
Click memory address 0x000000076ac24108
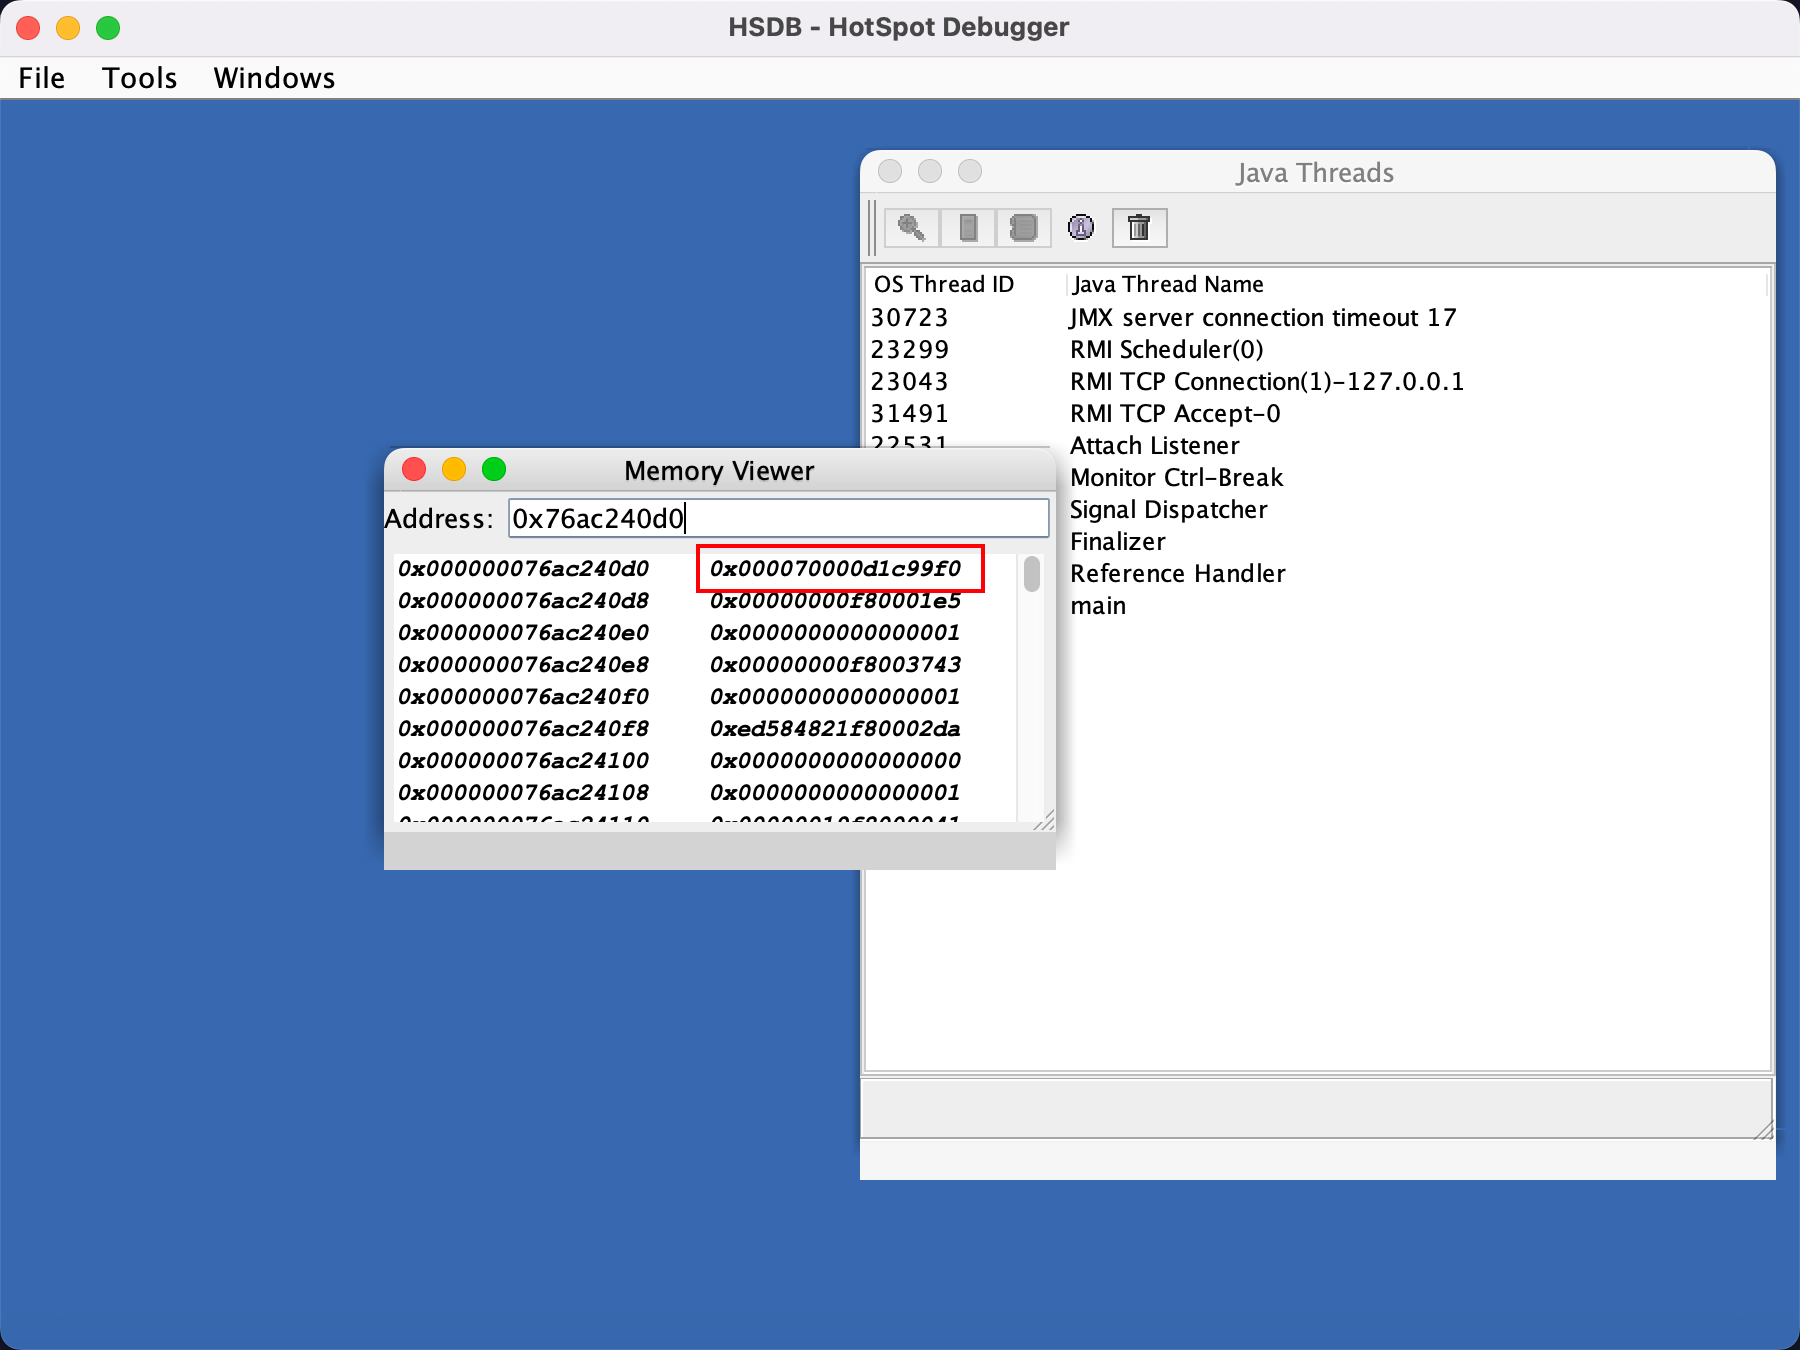click(x=524, y=792)
